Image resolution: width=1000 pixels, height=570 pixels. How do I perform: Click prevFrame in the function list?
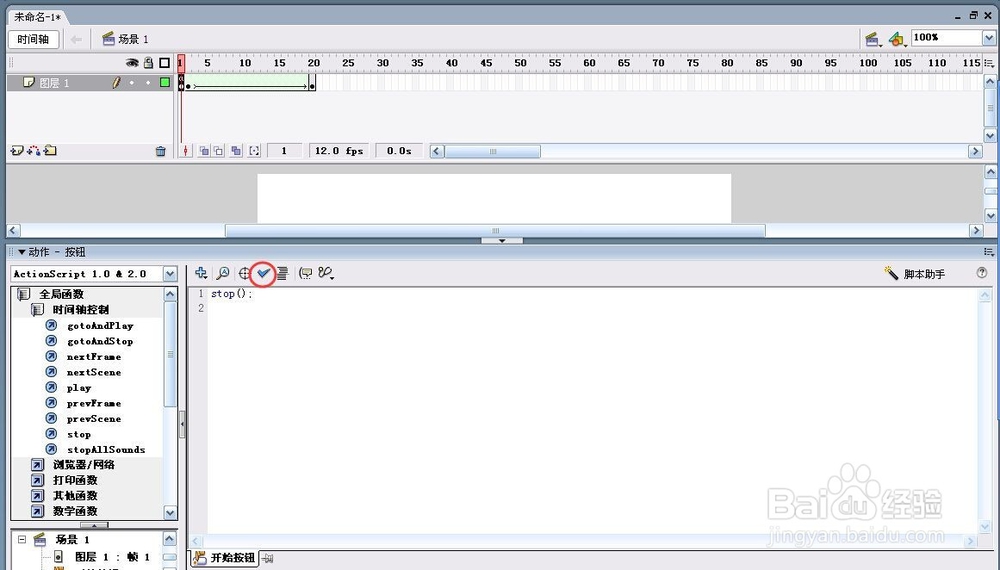coord(94,403)
